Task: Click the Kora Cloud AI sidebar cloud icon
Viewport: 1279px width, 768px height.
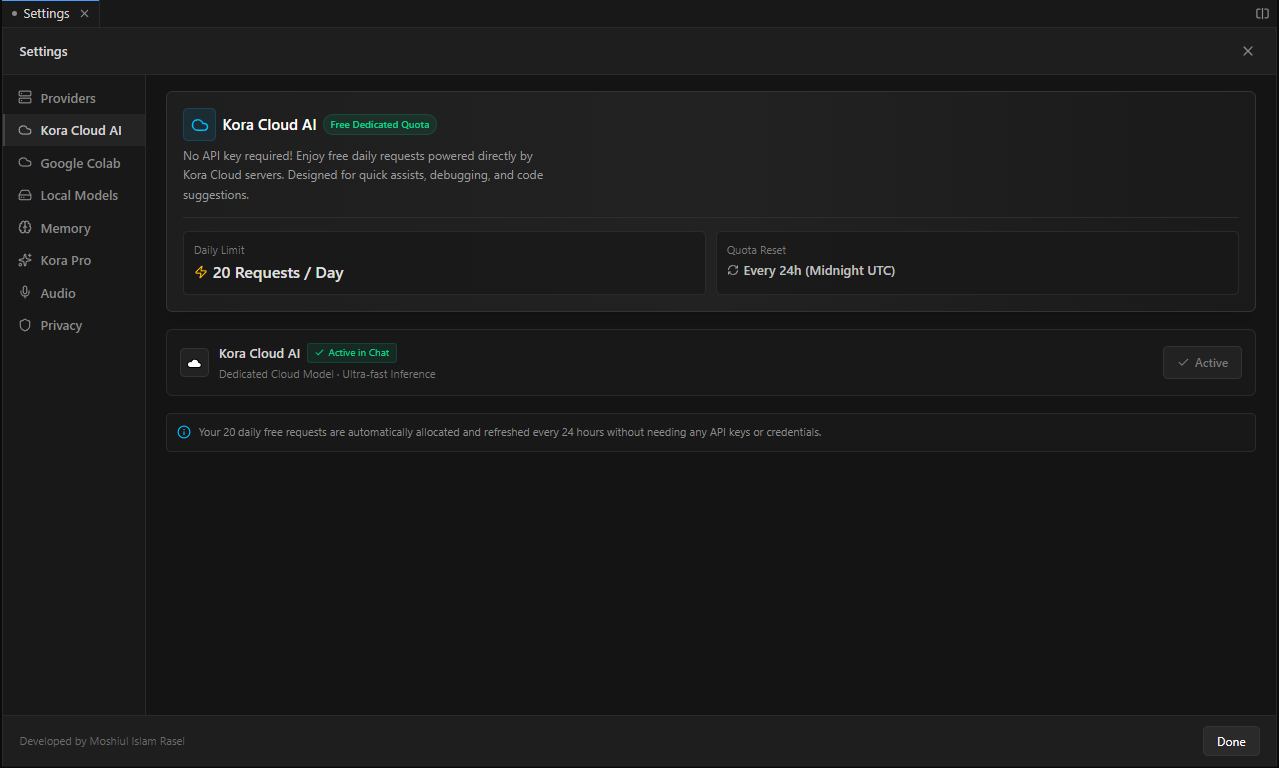Action: tap(25, 130)
